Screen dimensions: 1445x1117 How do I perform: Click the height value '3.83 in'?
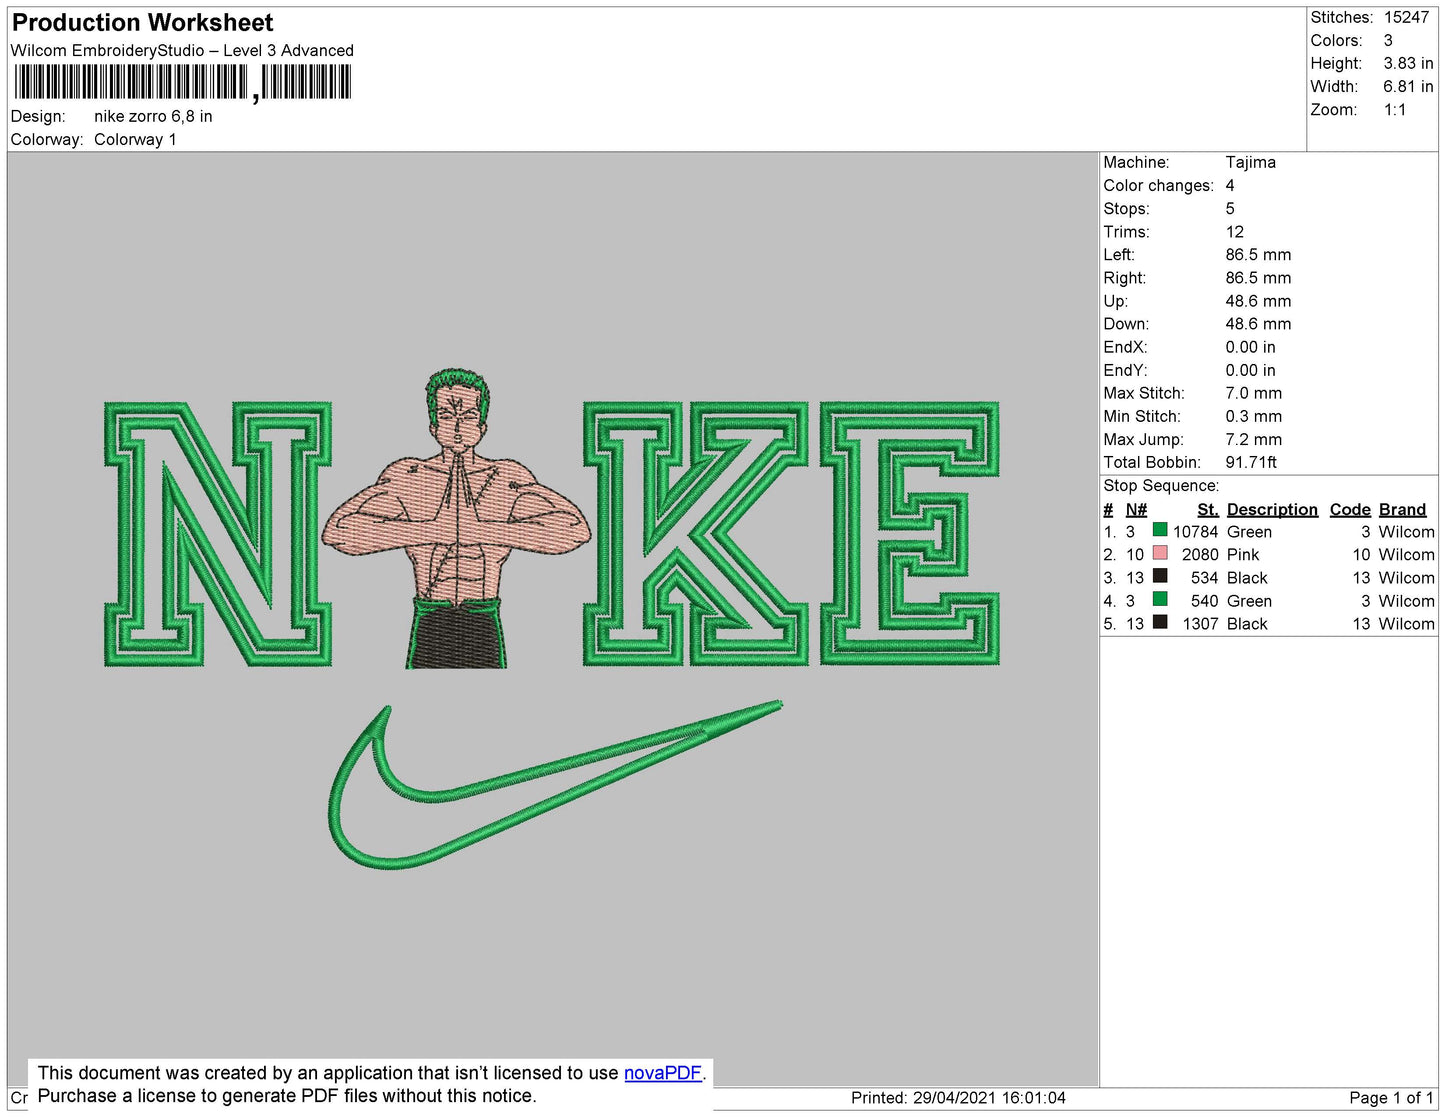tap(1408, 63)
